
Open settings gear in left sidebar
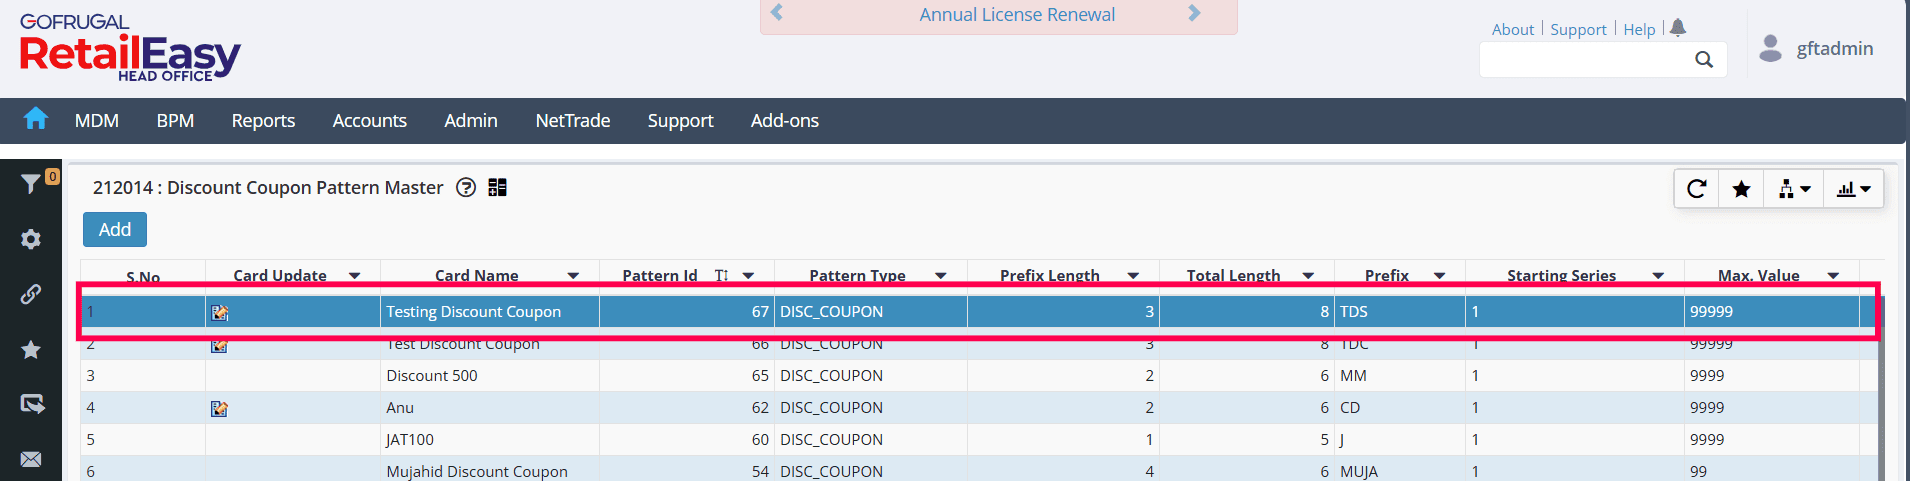click(x=31, y=239)
